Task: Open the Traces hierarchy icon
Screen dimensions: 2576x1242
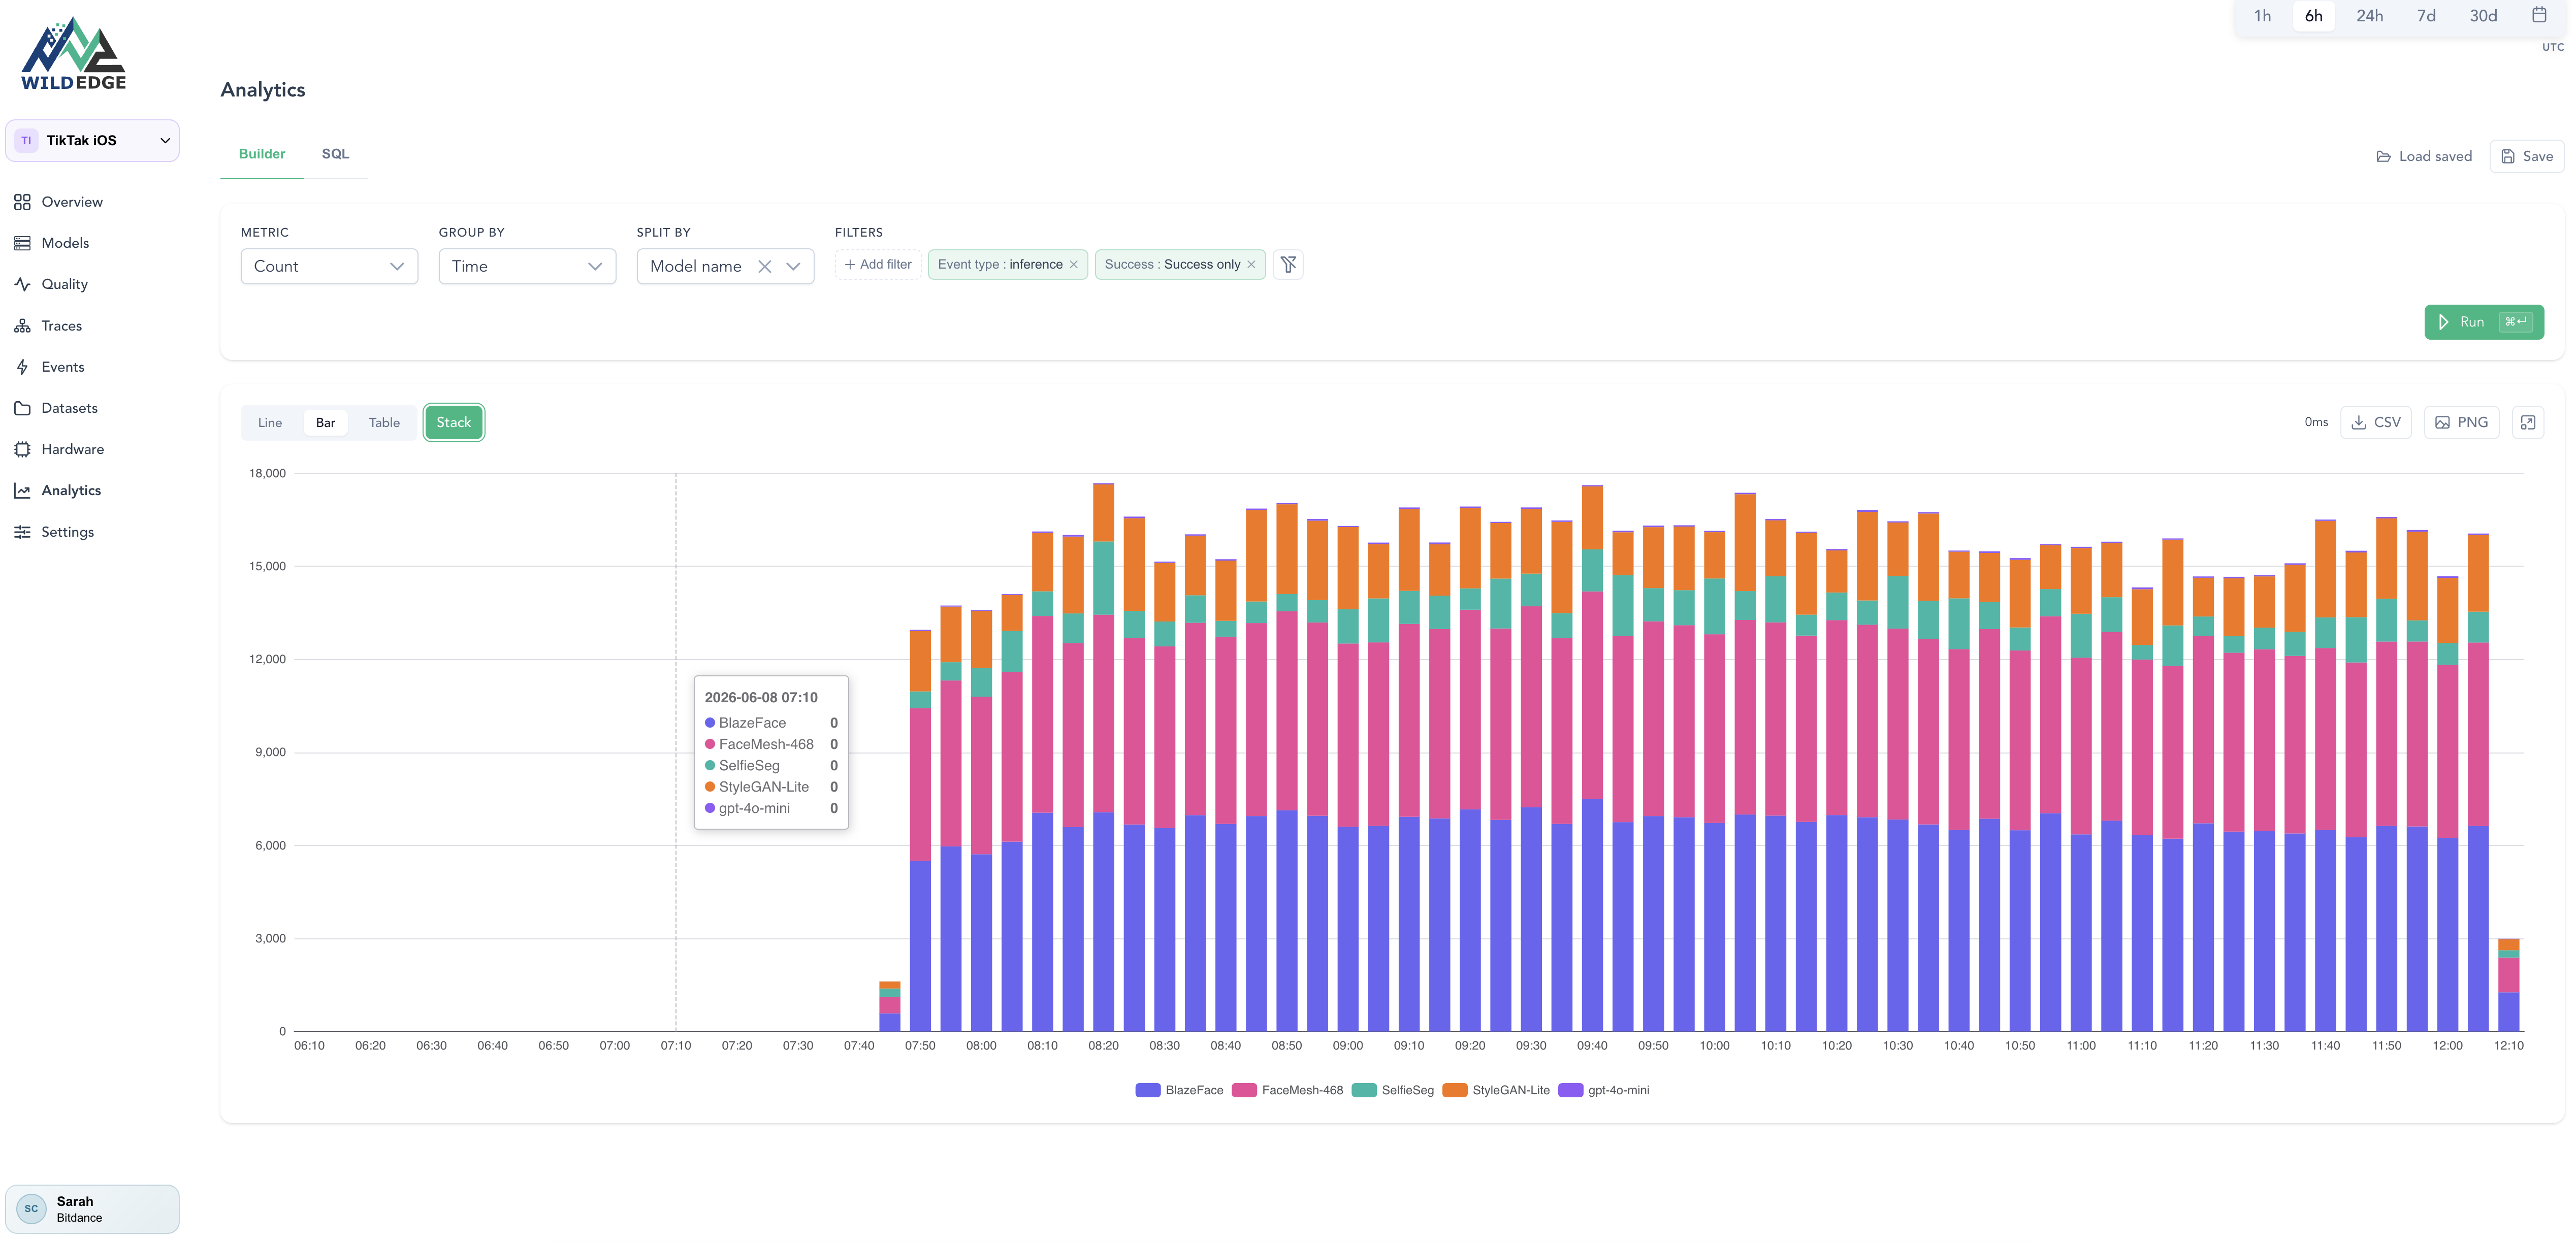Action: pyautogui.click(x=22, y=326)
